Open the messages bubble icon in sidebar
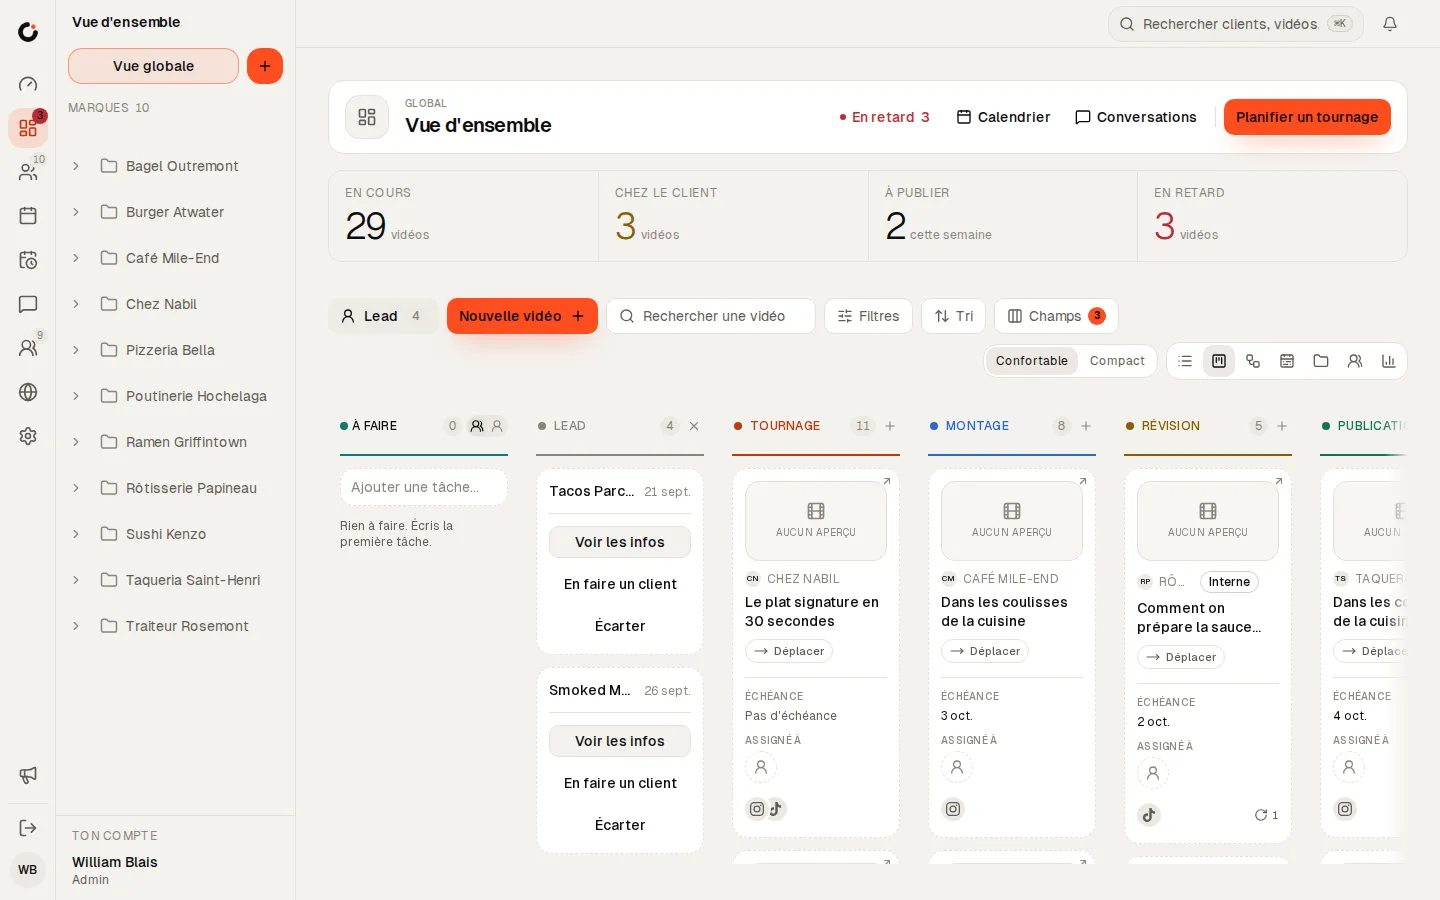1440x900 pixels. [x=28, y=304]
